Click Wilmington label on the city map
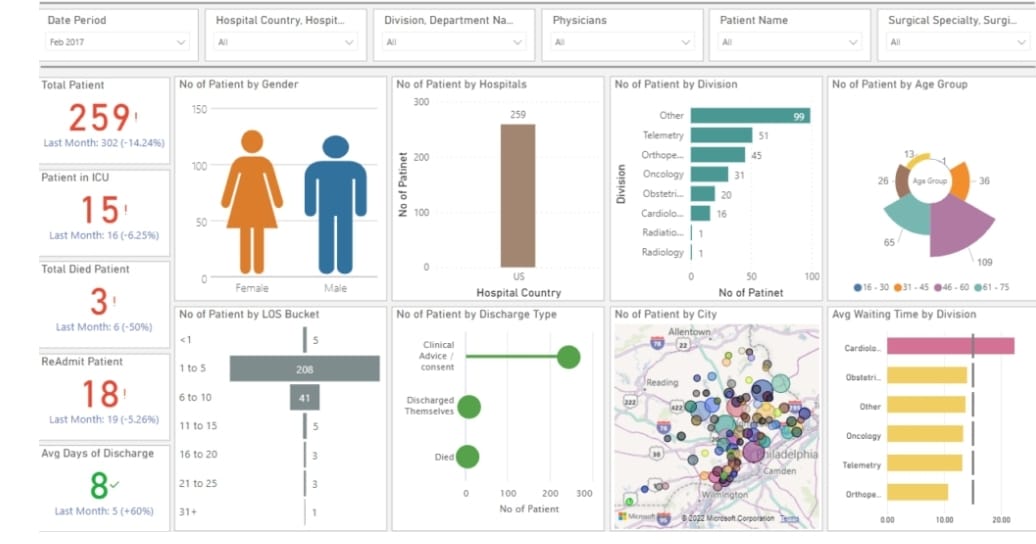The image size is (1036, 544). pyautogui.click(x=725, y=494)
